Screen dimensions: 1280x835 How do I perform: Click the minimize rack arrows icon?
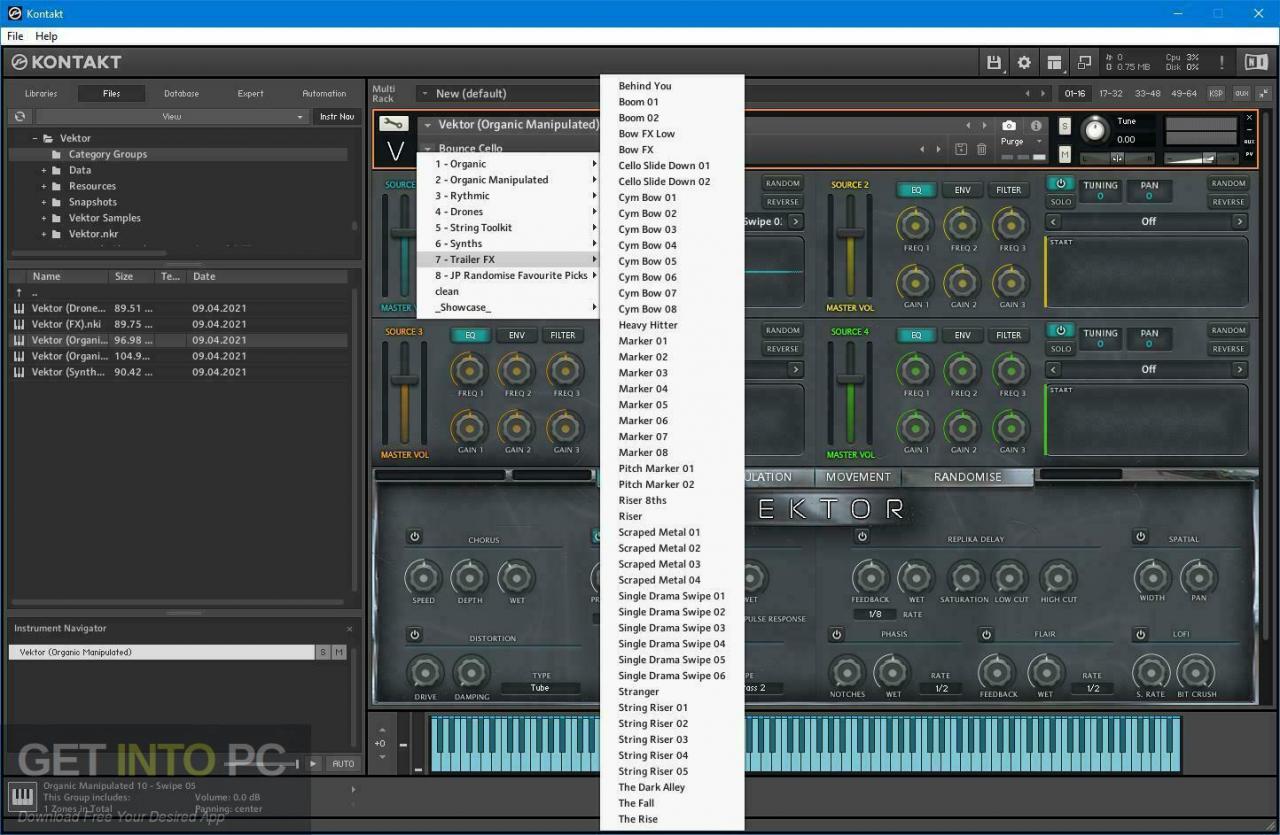1263,93
